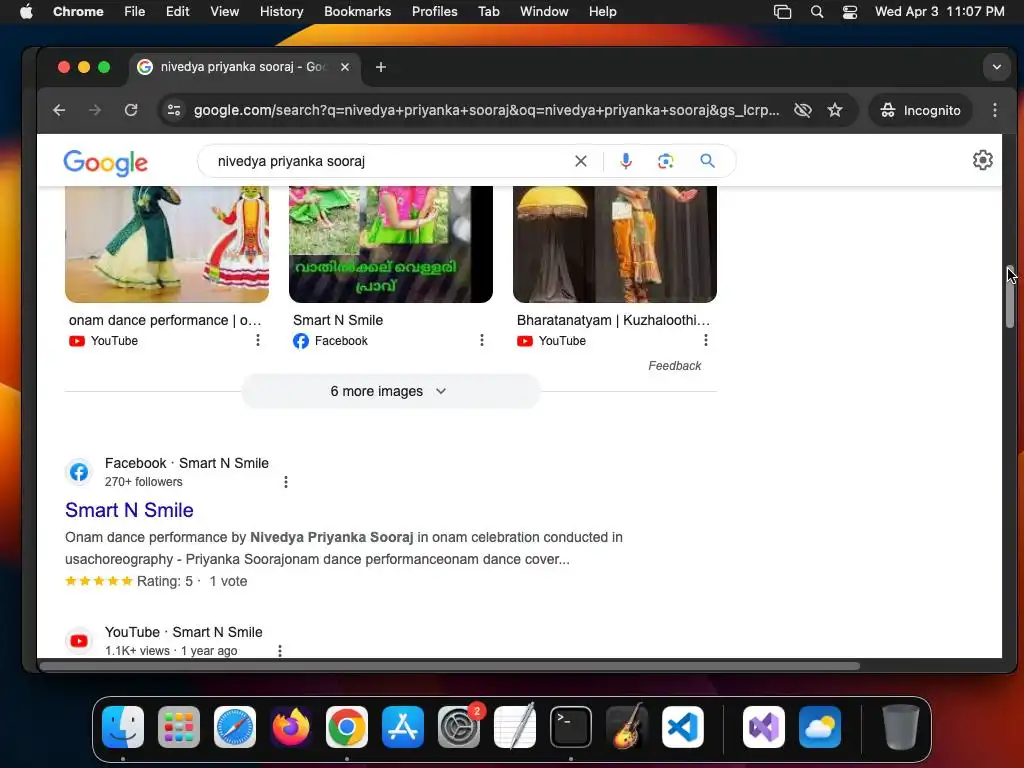
Task: Open a new tab with plus button
Action: pos(381,67)
